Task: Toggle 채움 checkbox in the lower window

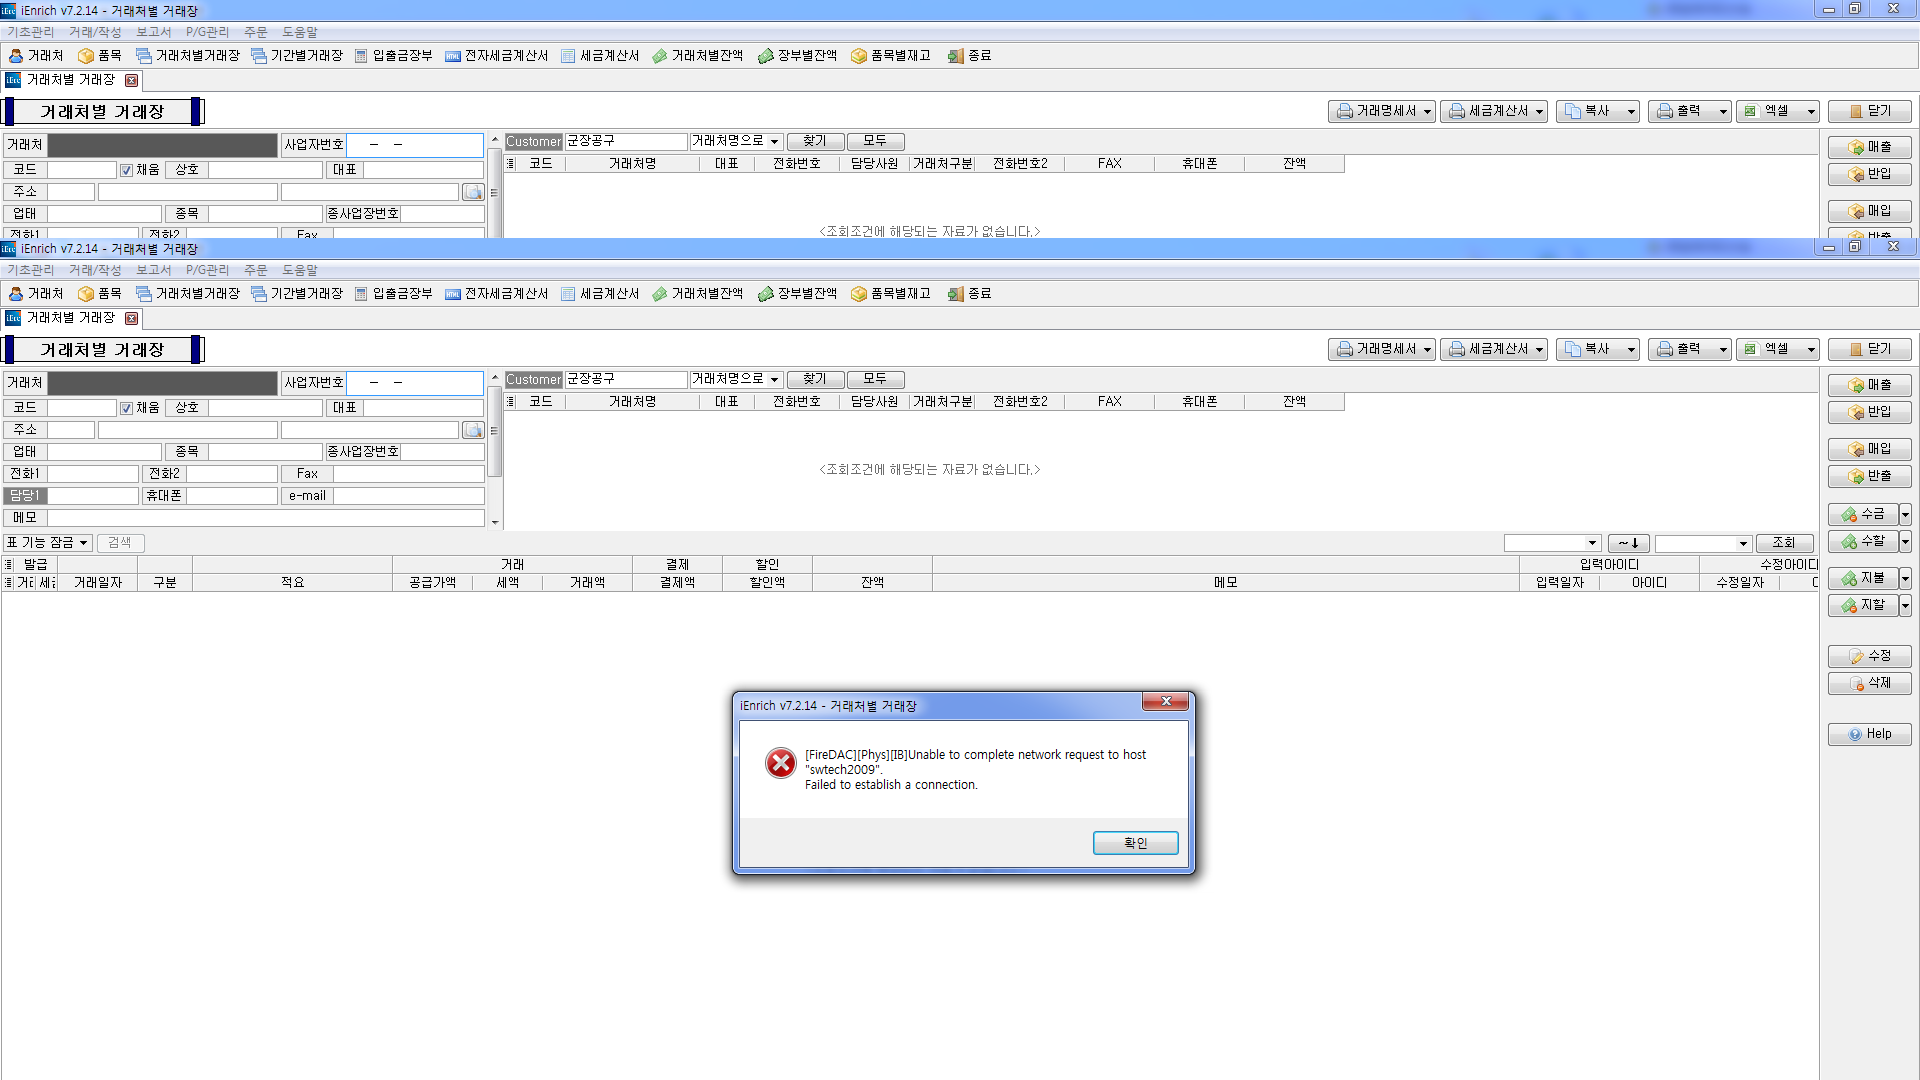Action: [x=127, y=408]
